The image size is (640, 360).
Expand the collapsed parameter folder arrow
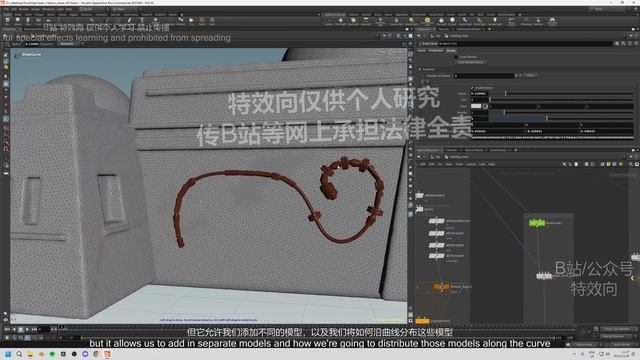420,69
